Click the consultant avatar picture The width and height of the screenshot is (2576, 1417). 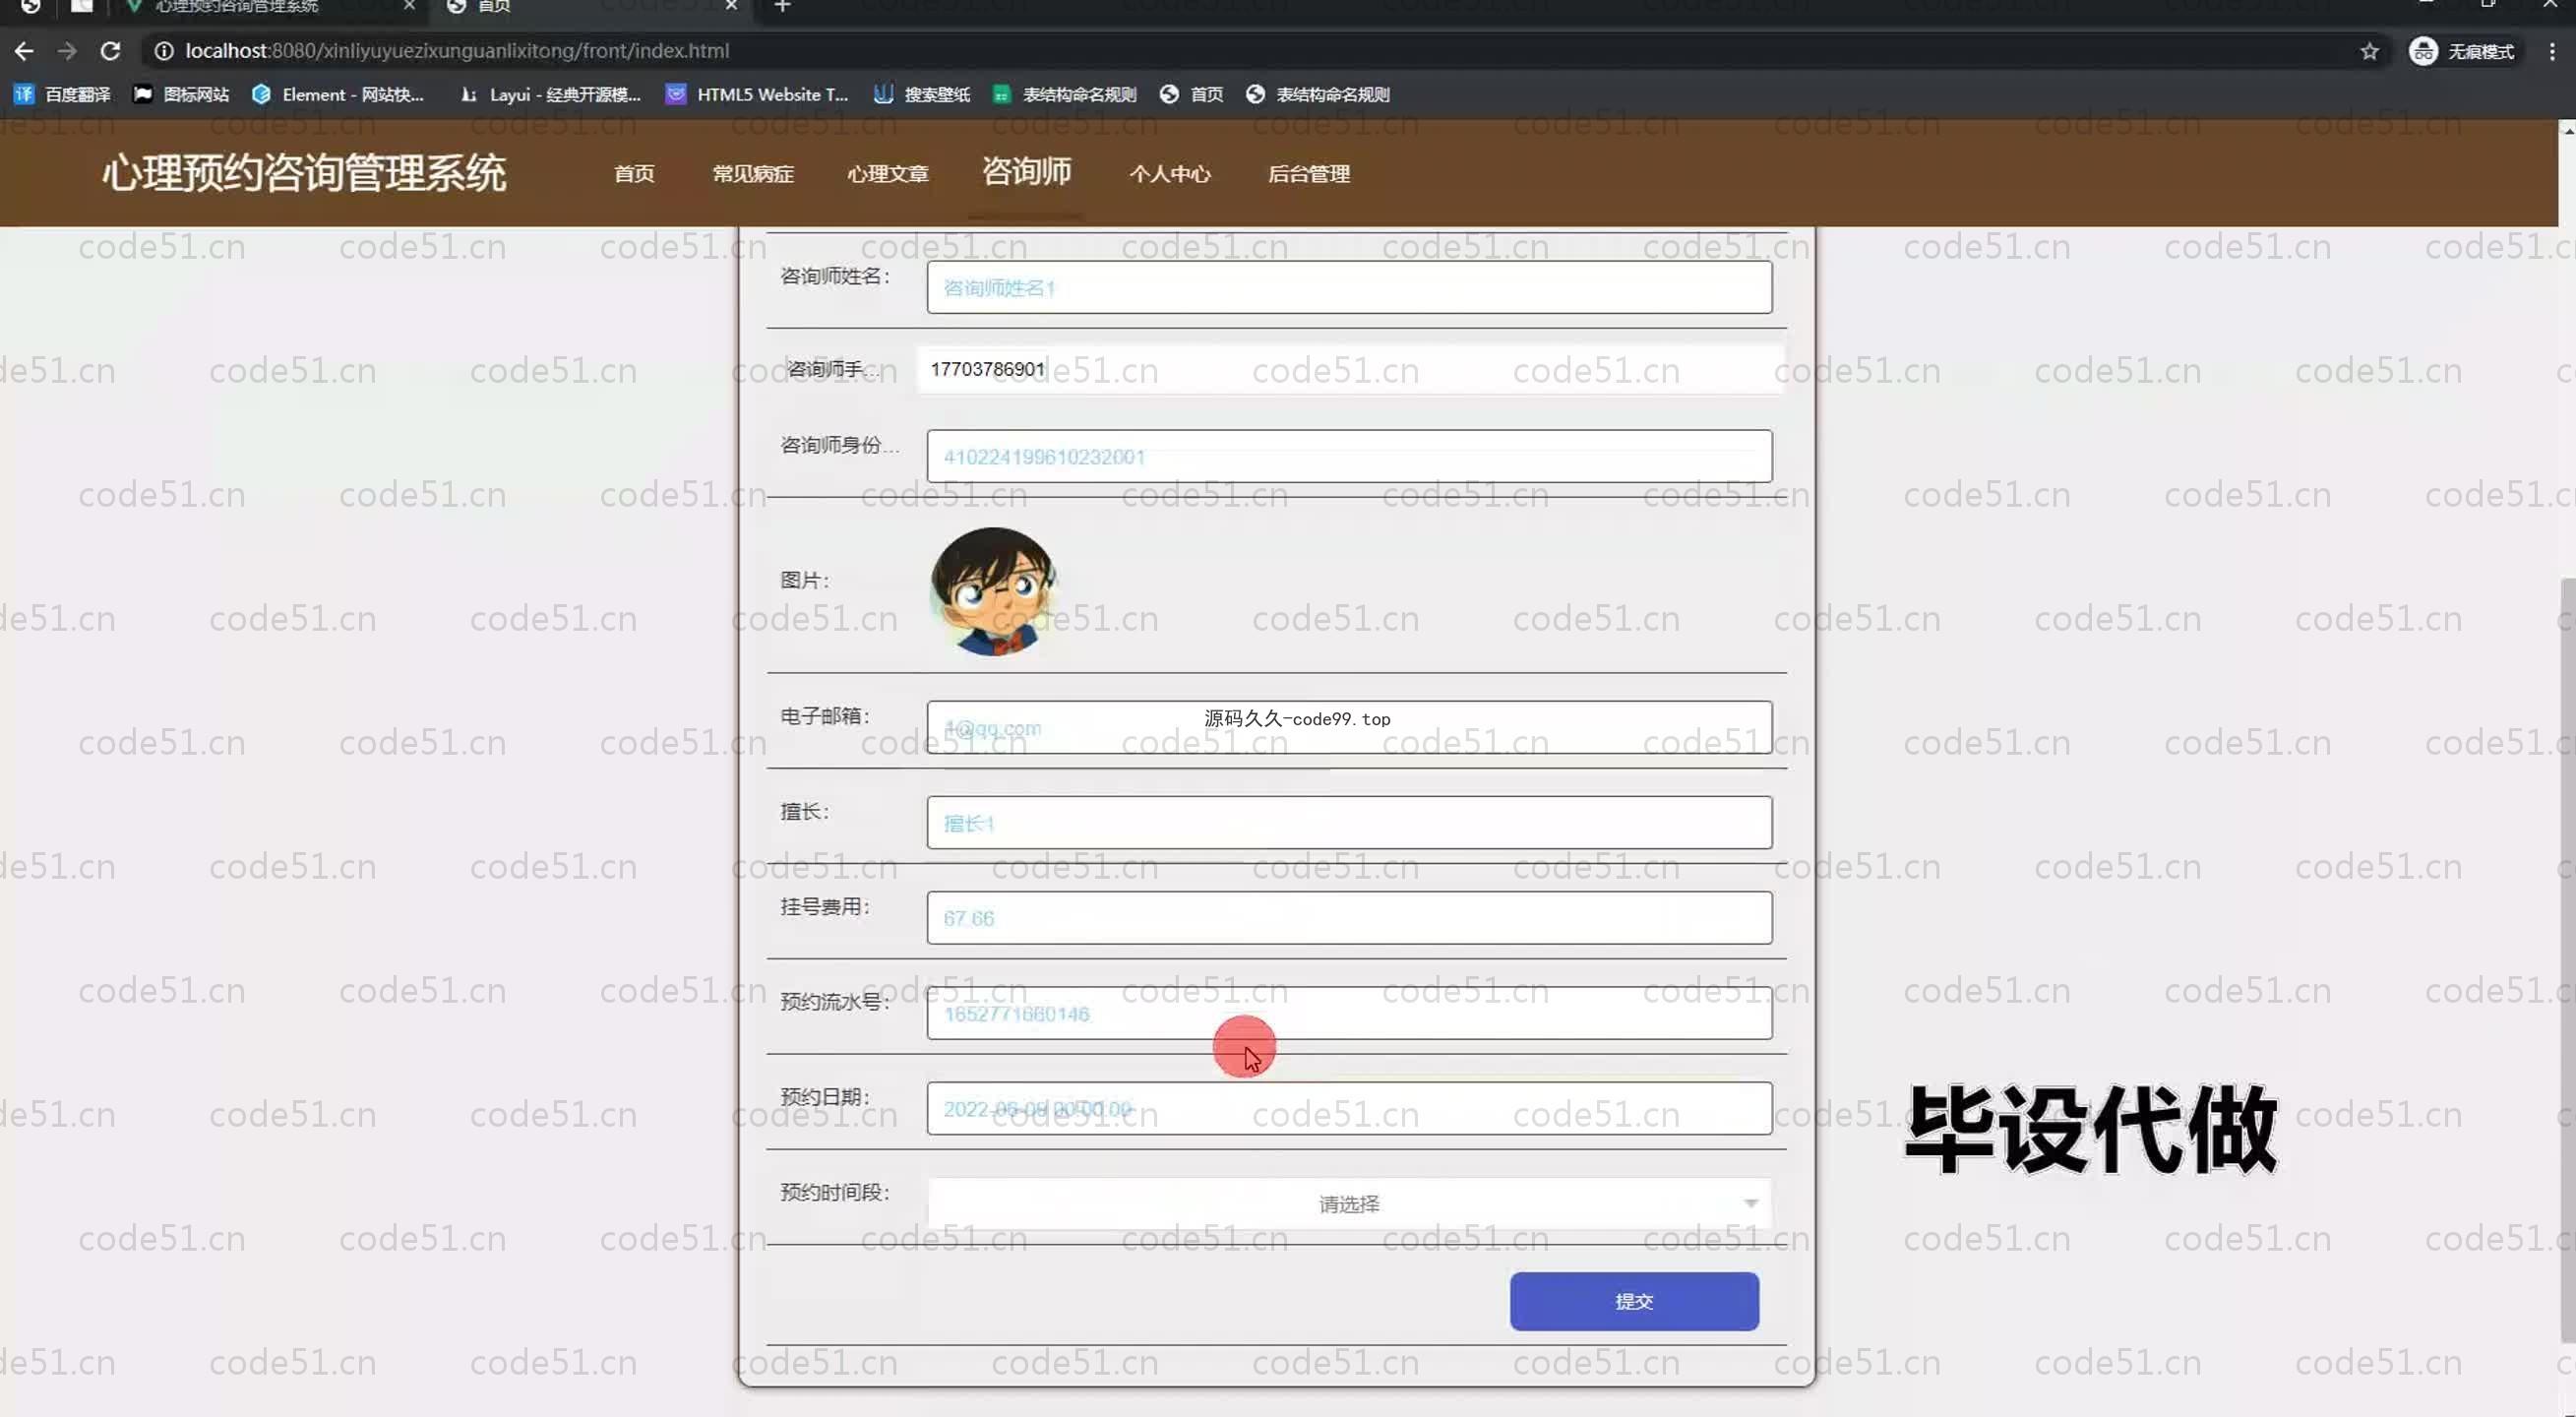click(x=993, y=591)
